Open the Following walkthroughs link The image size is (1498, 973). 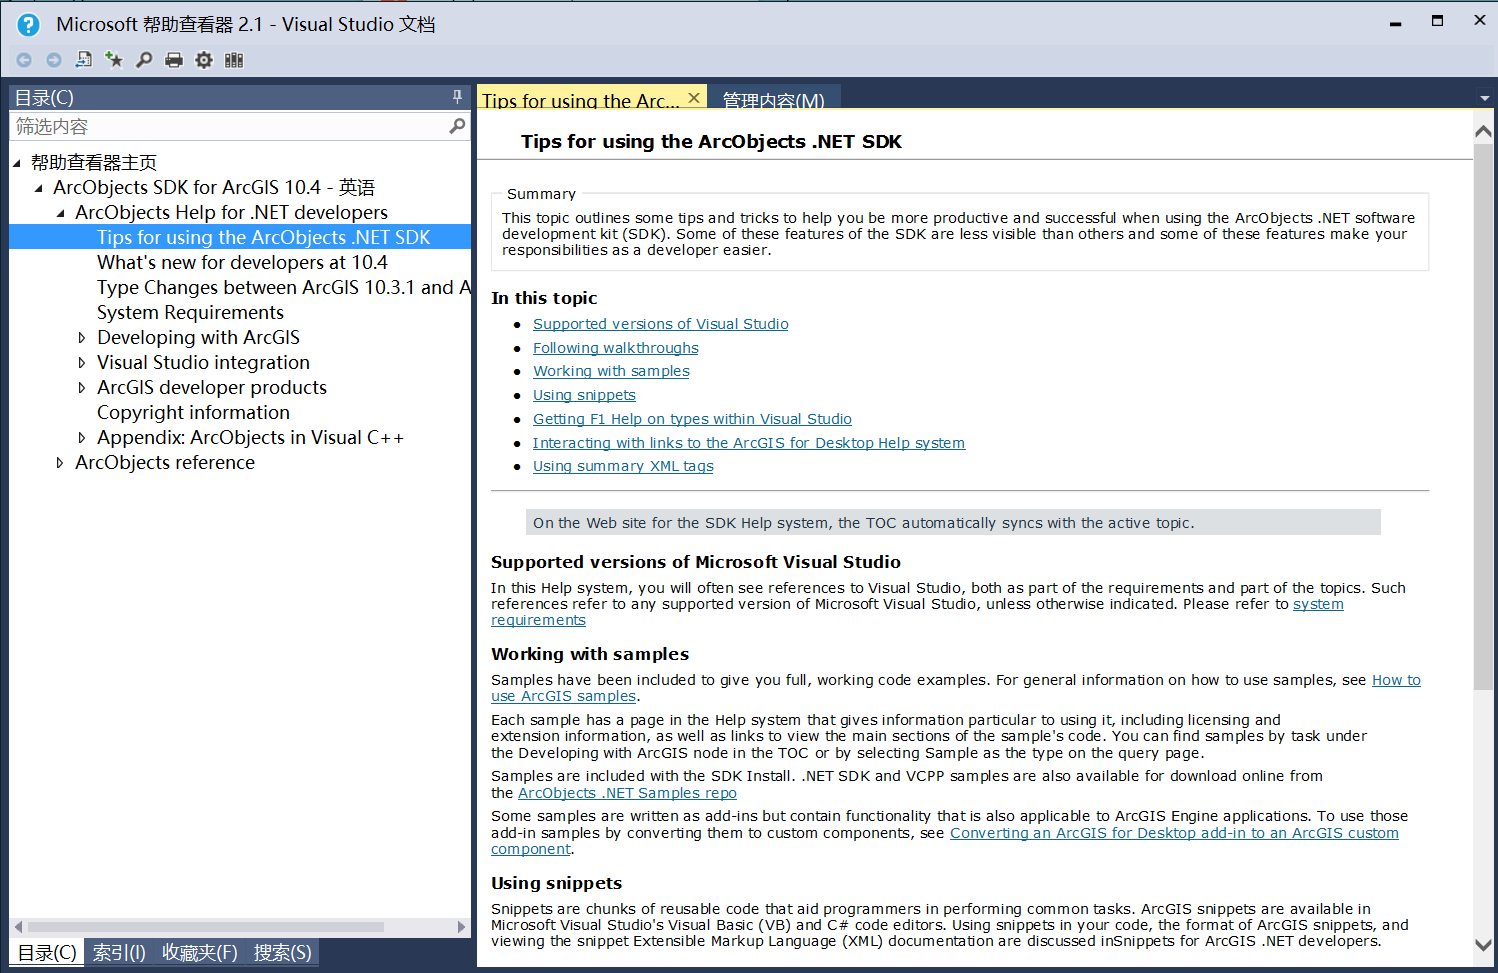point(616,348)
